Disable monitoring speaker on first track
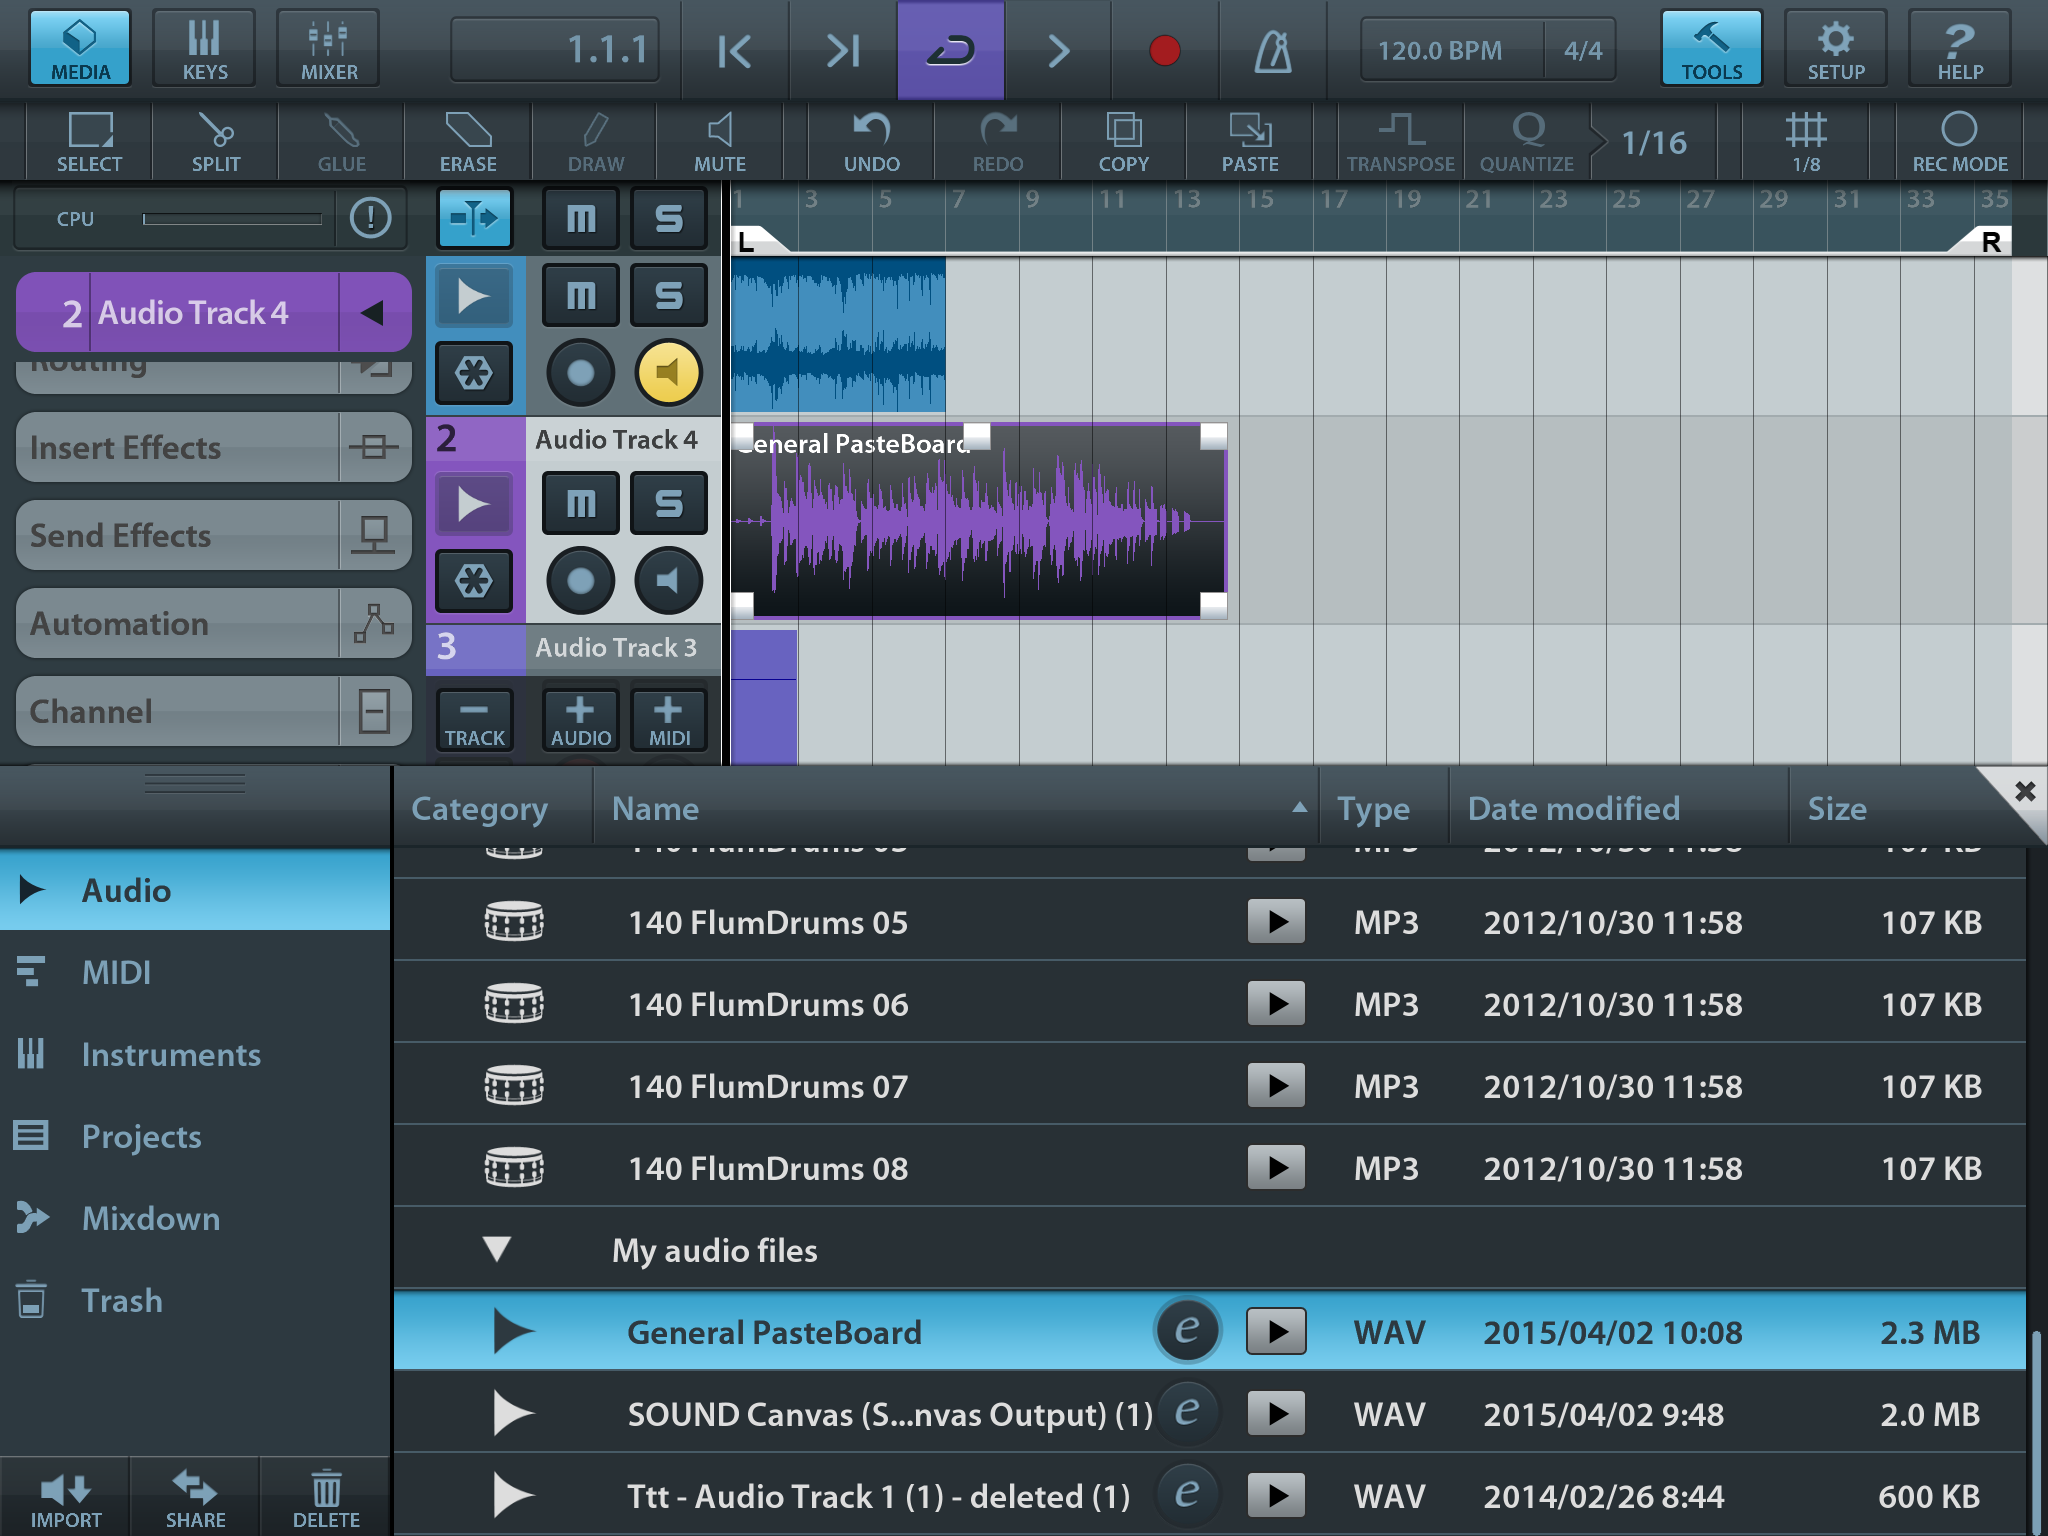The height and width of the screenshot is (1536, 2048). click(668, 373)
